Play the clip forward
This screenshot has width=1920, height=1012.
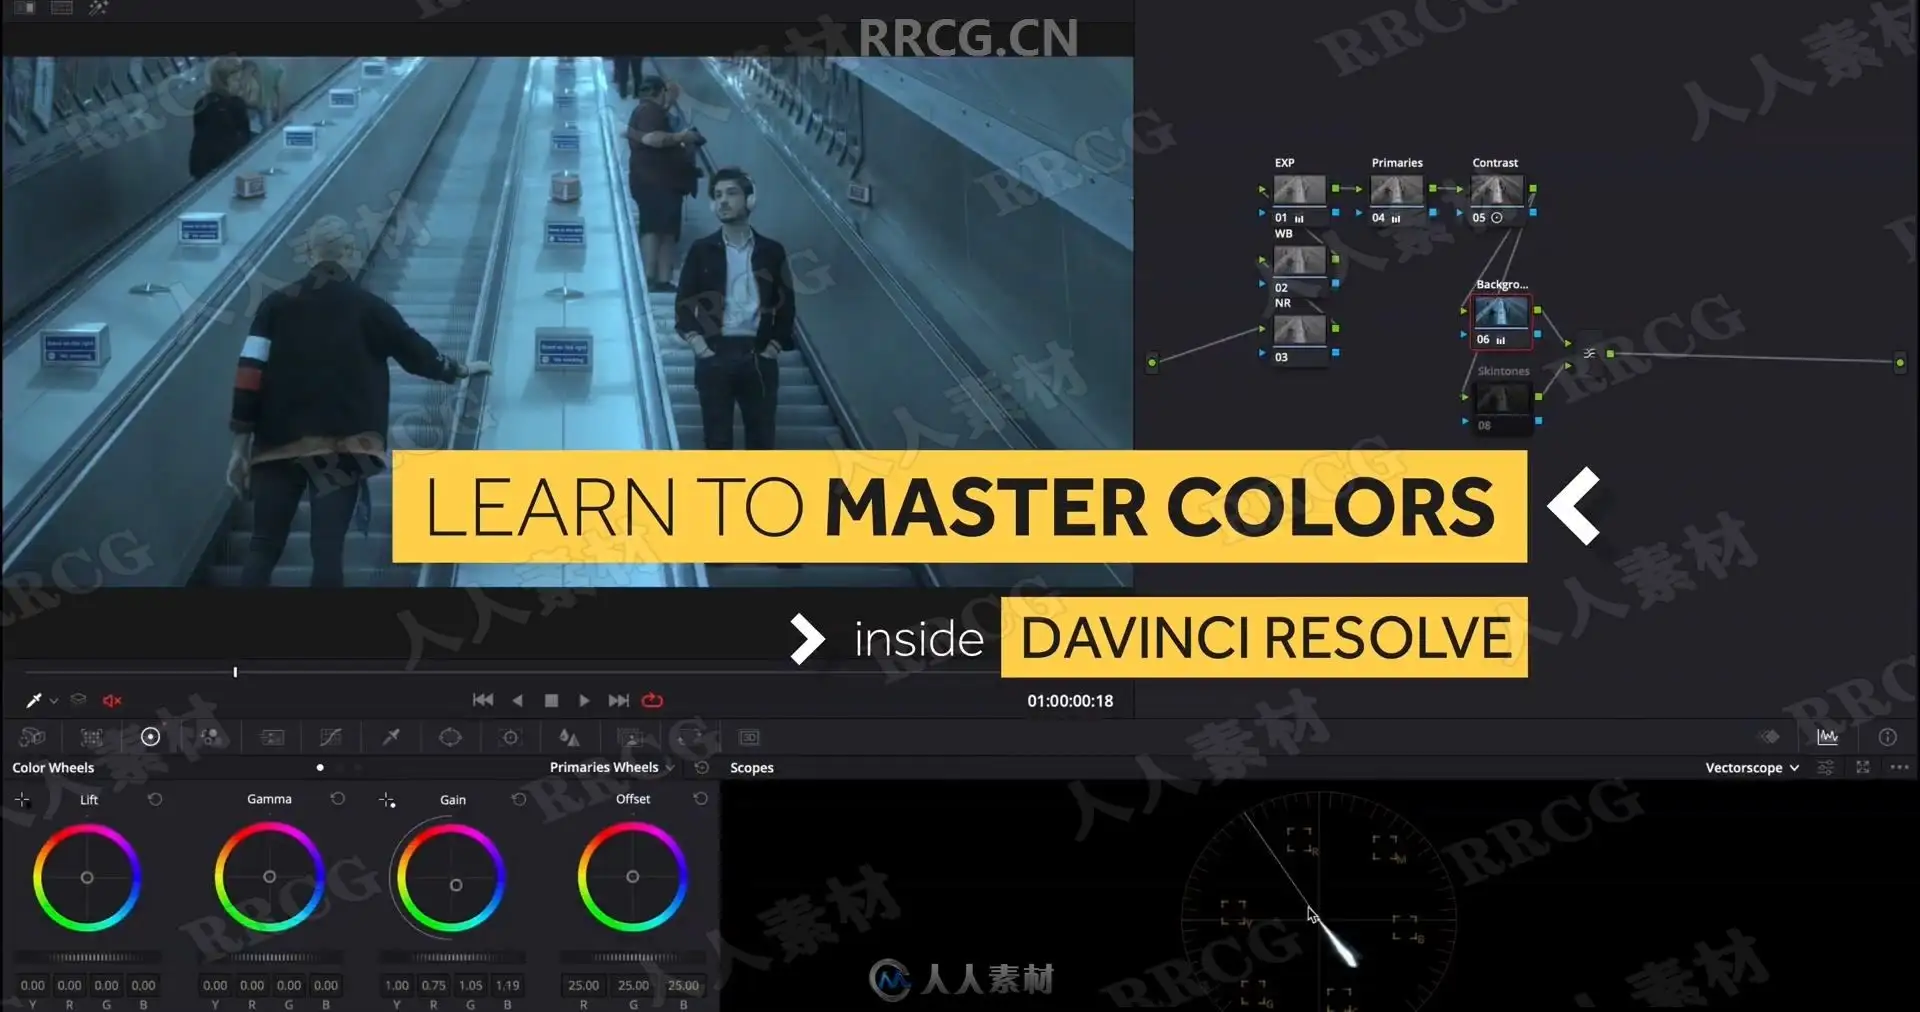584,700
